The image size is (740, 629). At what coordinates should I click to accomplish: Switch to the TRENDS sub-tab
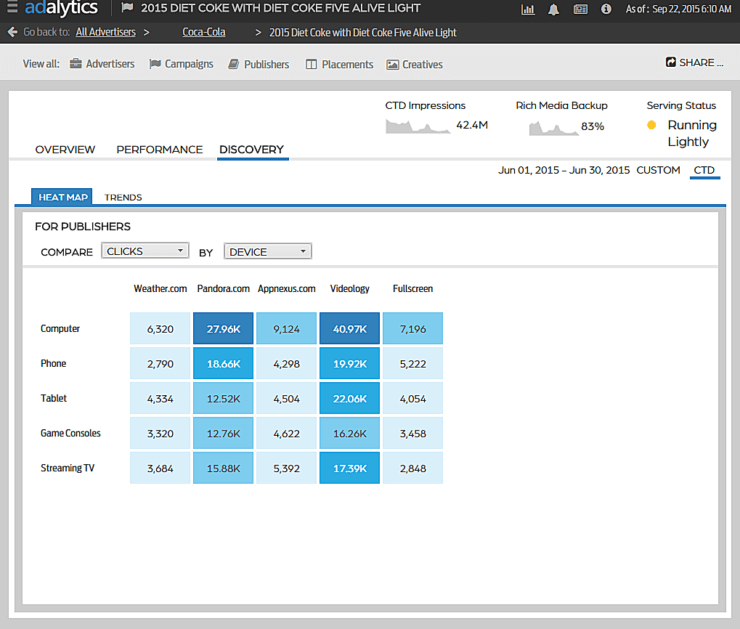tap(123, 197)
